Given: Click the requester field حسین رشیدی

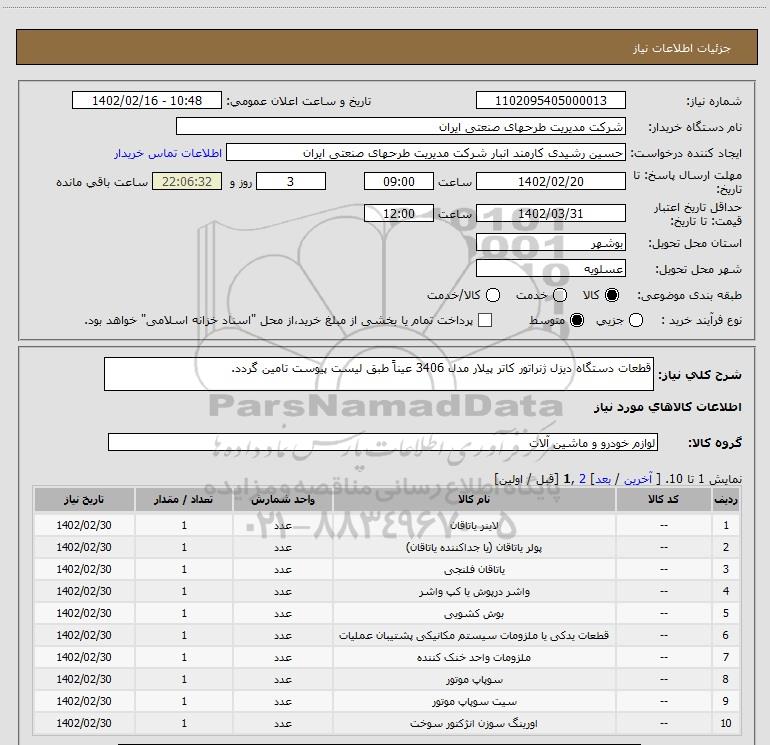Looking at the screenshot, I should point(426,153).
